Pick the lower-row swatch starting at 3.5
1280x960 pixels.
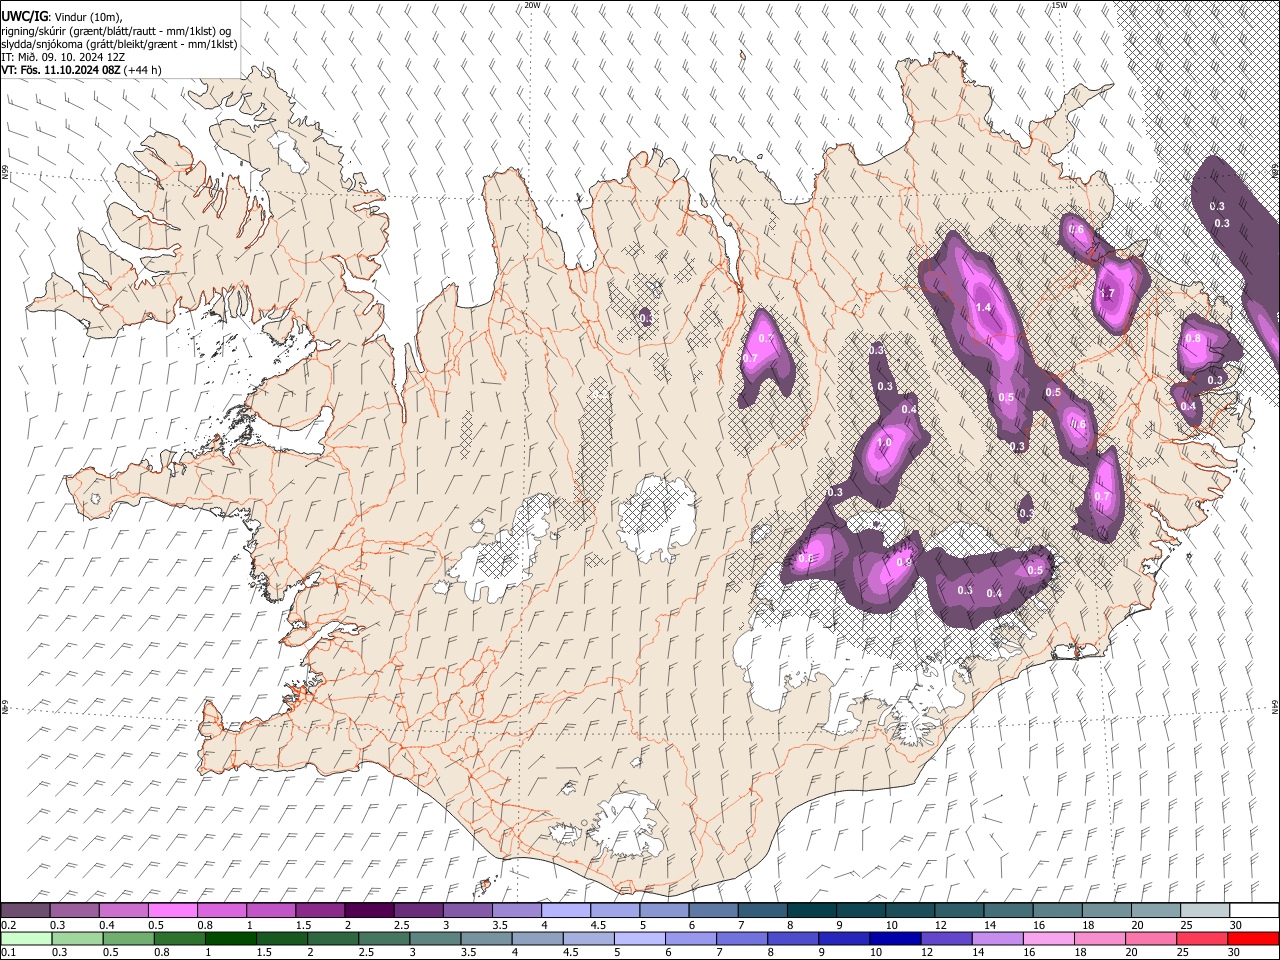pos(486,938)
